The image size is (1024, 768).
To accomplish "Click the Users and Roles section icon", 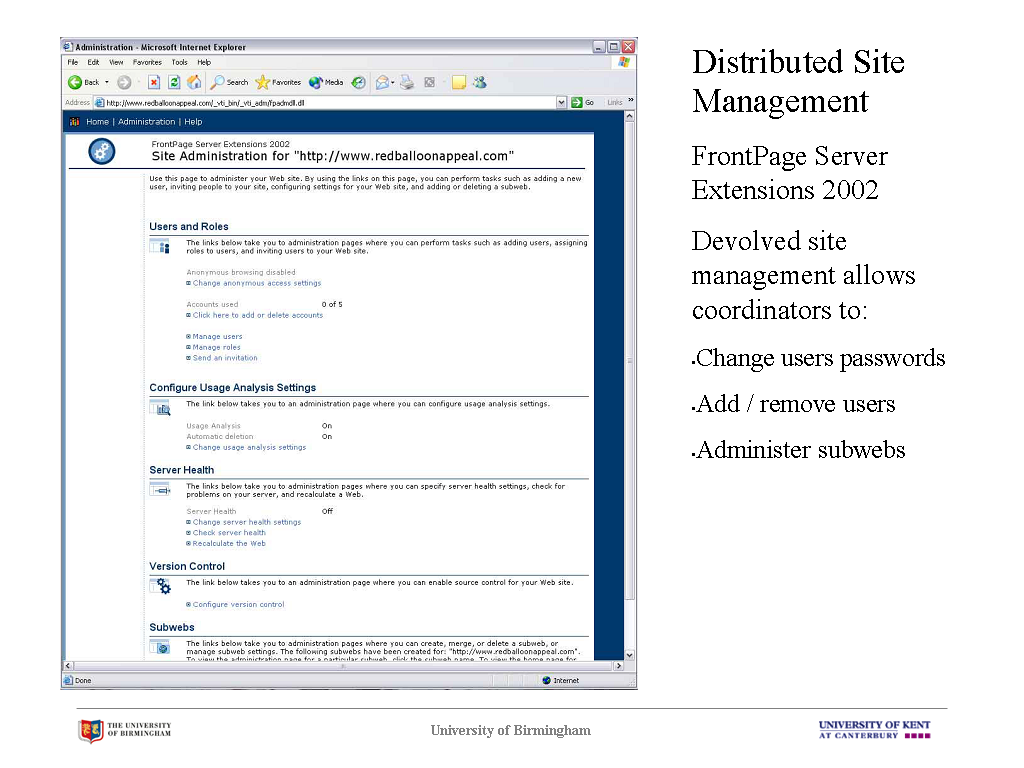I will [x=161, y=246].
